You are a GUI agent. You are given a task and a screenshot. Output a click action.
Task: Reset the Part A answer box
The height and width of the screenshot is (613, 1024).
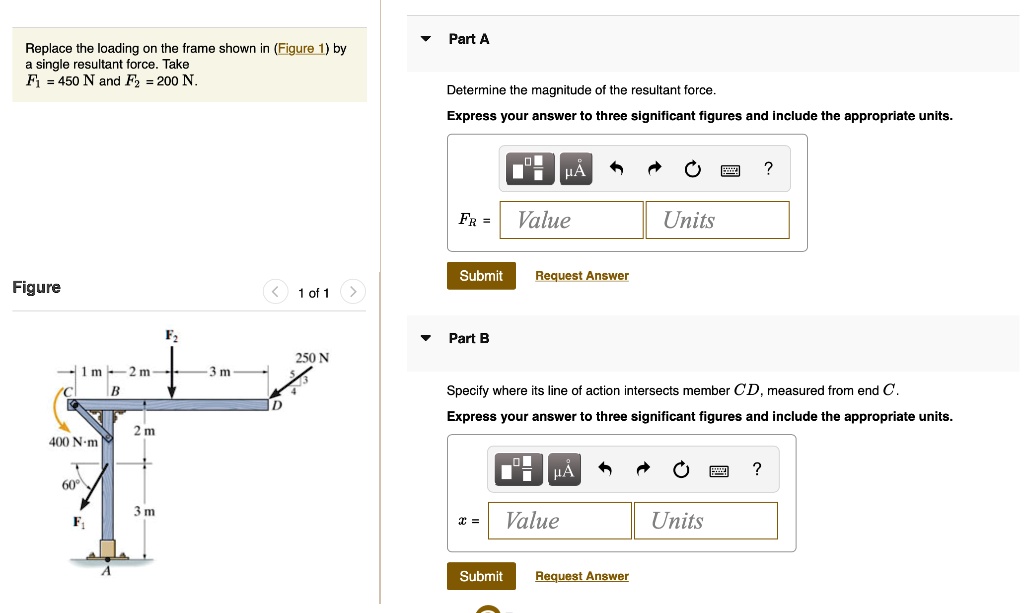692,168
